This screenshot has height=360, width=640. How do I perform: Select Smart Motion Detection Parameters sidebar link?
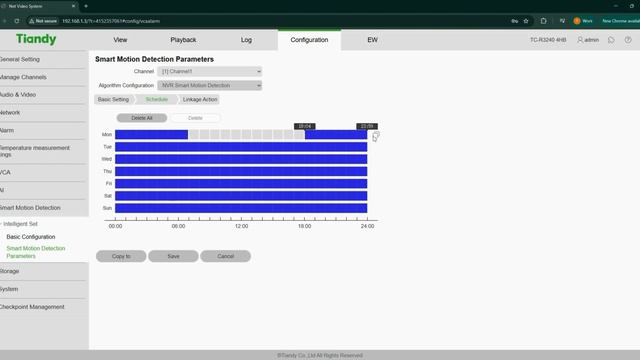pyautogui.click(x=36, y=252)
